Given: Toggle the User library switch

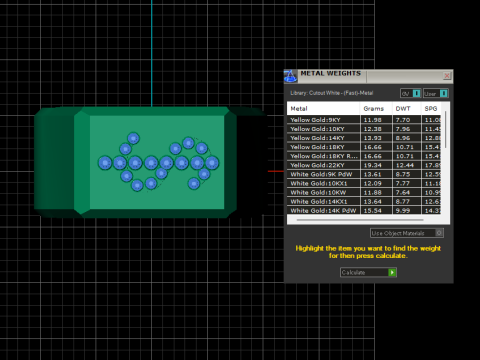Looking at the screenshot, I should point(443,93).
